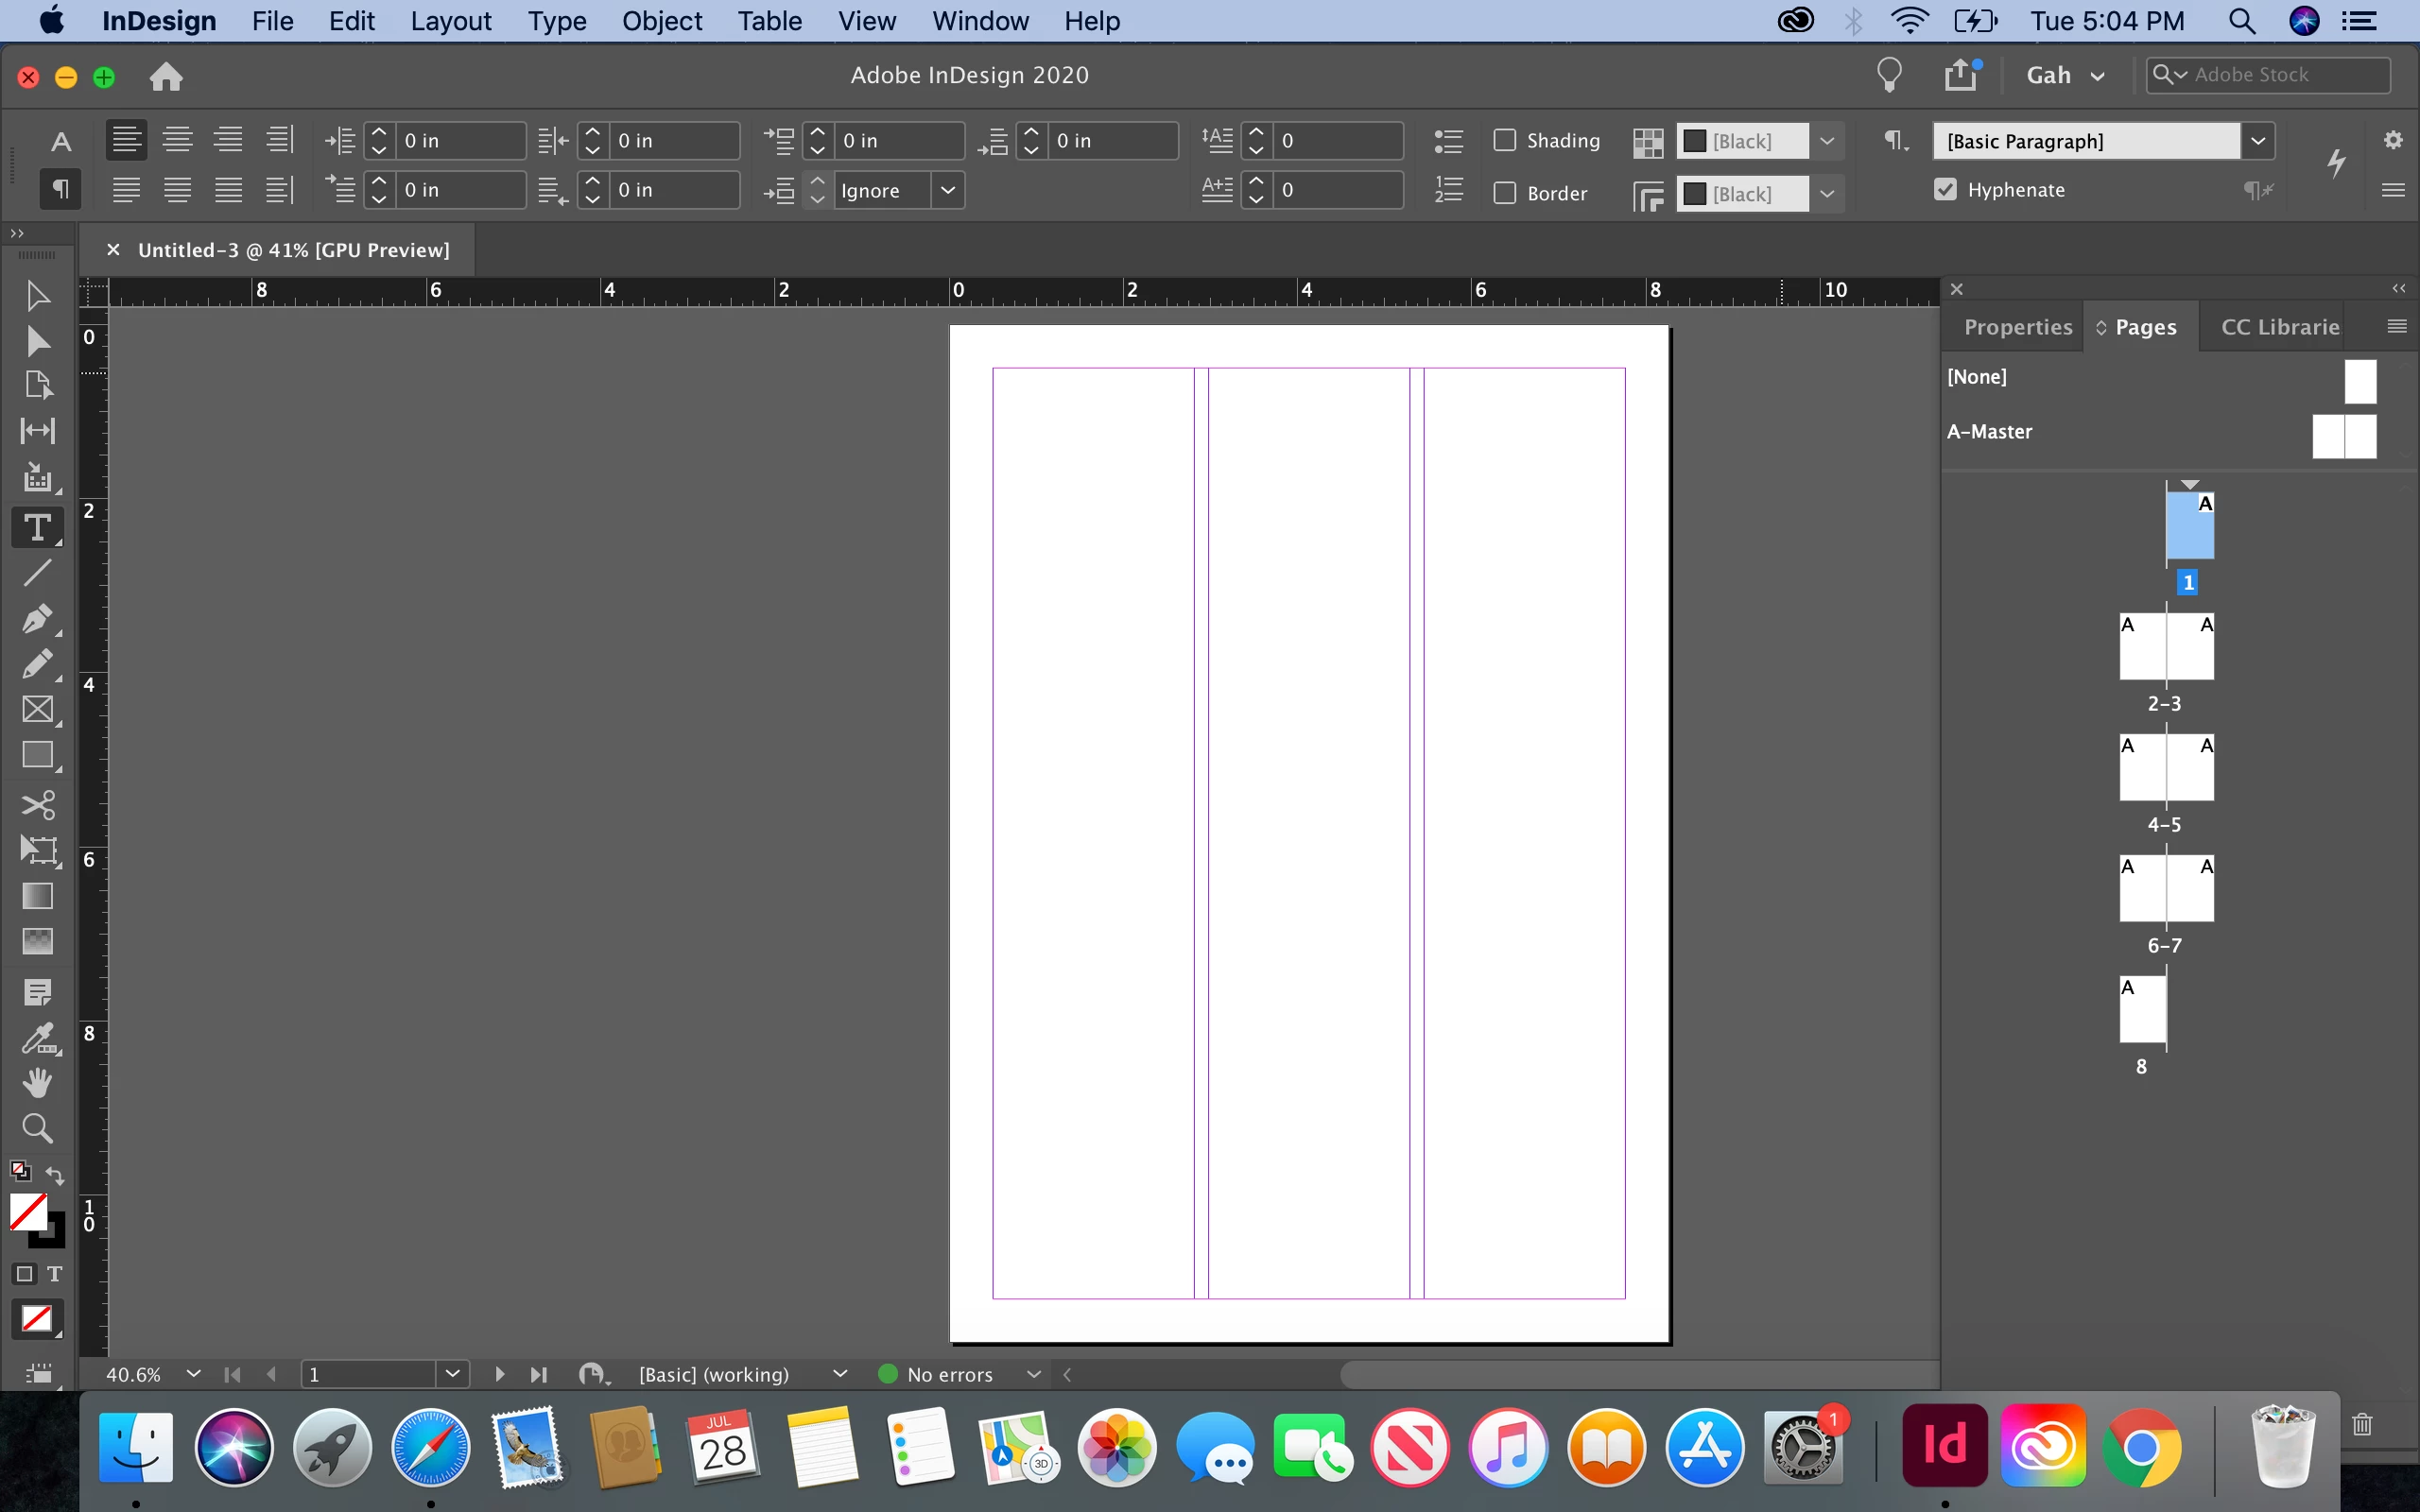Expand the zoom level dropdown

[194, 1374]
